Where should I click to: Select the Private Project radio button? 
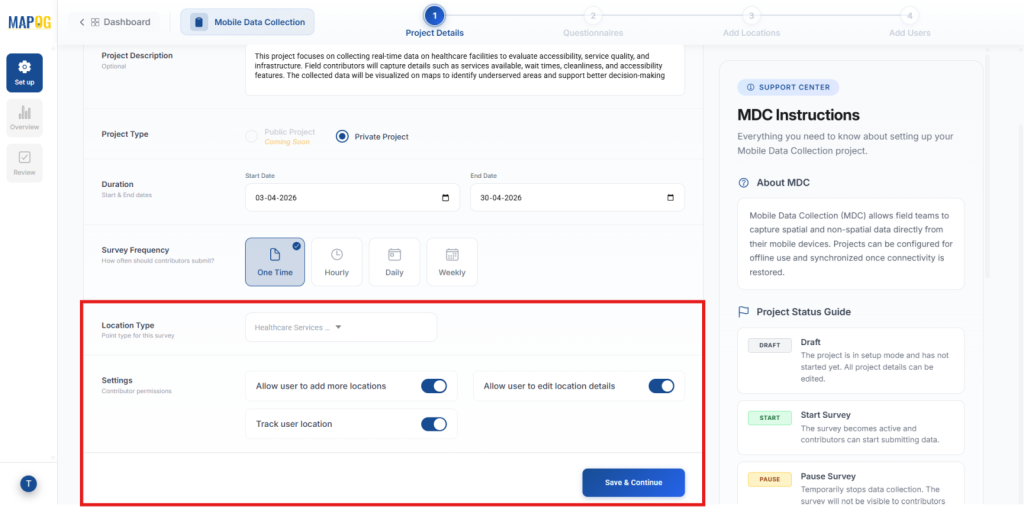coord(342,137)
